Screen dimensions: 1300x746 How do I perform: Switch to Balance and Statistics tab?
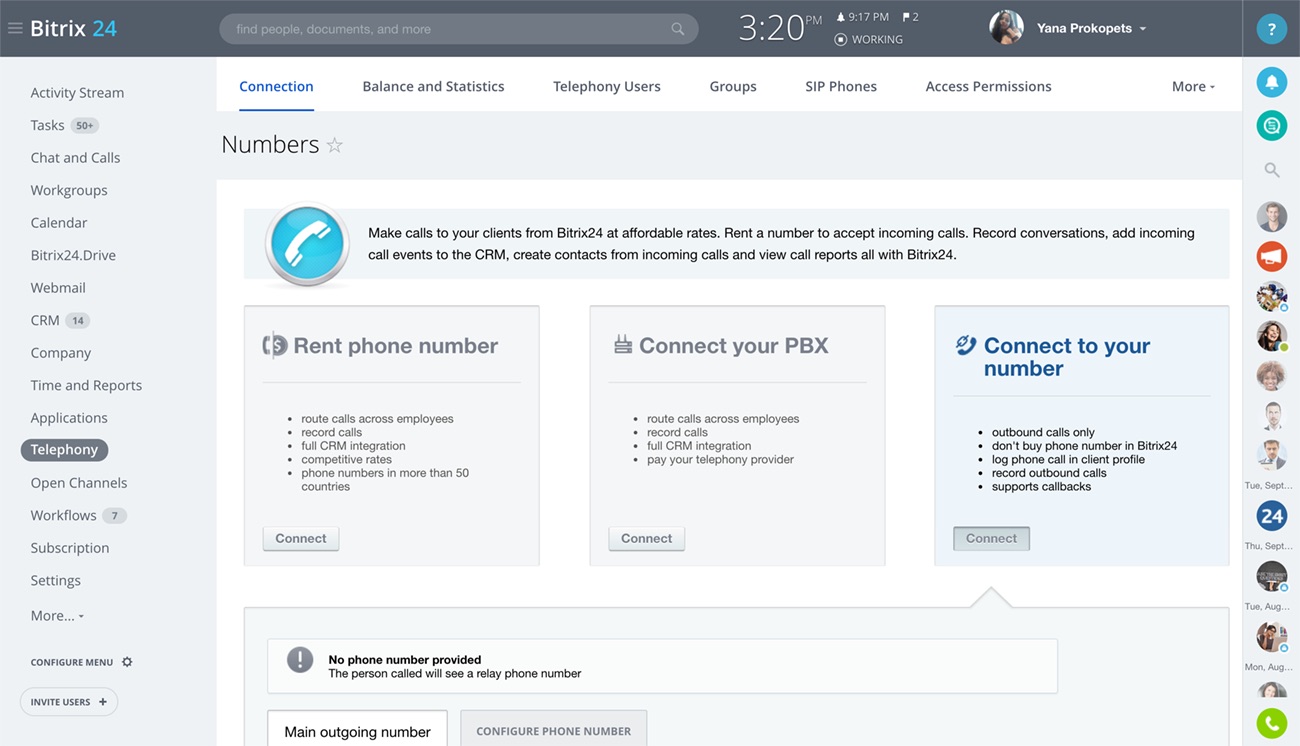click(433, 87)
